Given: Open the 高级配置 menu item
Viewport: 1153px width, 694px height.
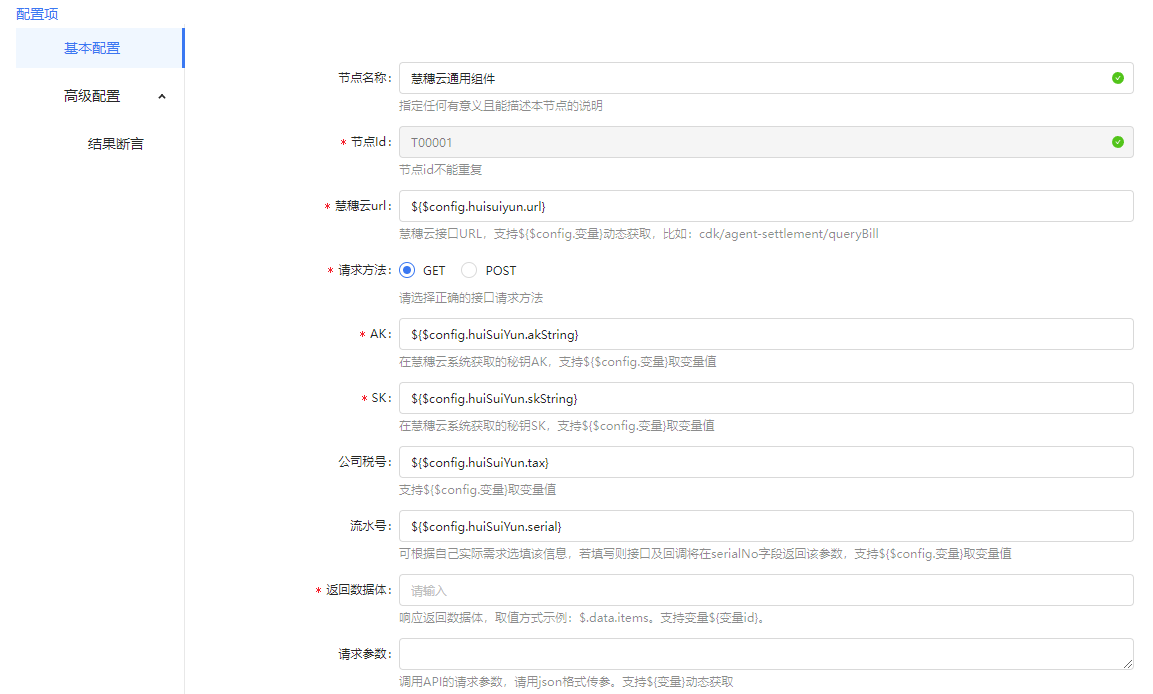Looking at the screenshot, I should point(92,96).
